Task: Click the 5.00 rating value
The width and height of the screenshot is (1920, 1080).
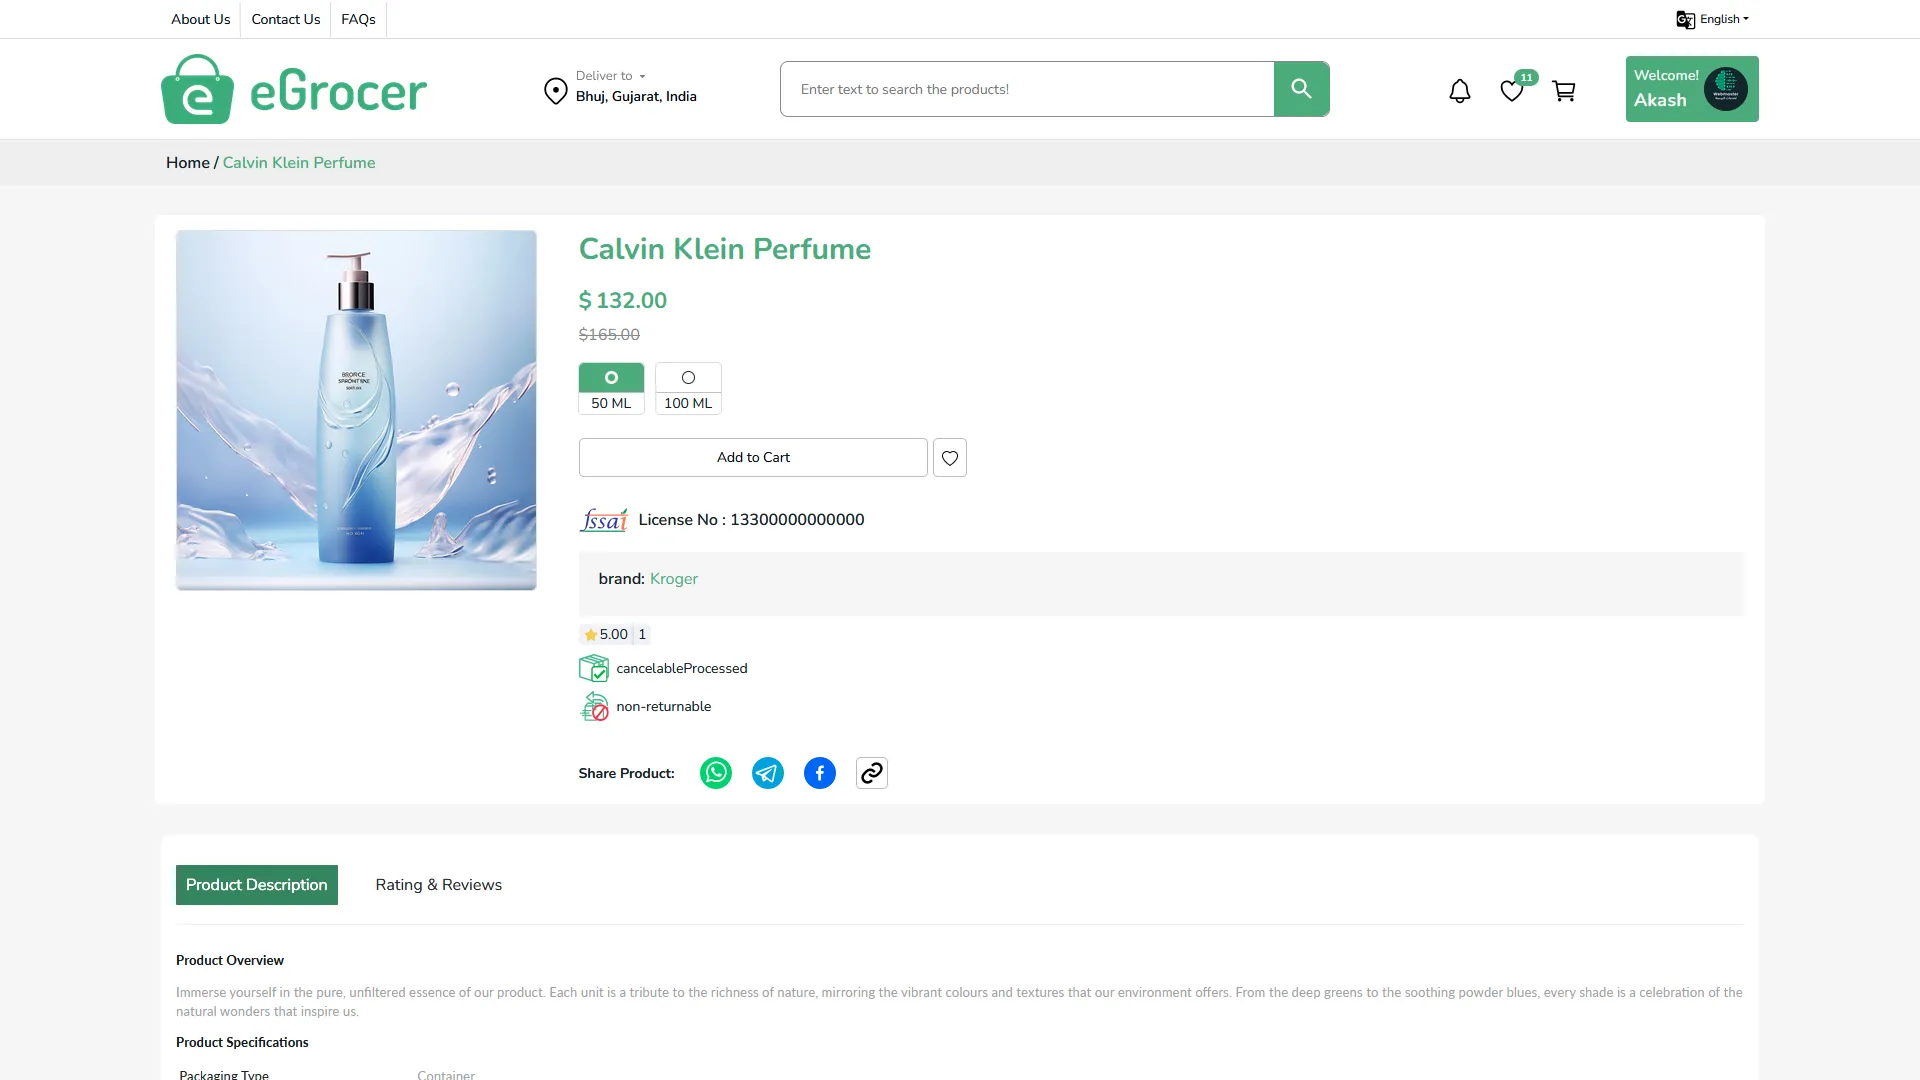Action: pyautogui.click(x=614, y=635)
